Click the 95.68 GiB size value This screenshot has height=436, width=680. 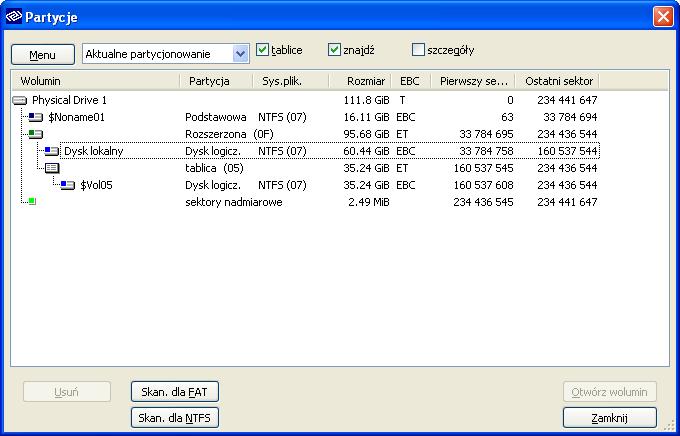point(366,134)
